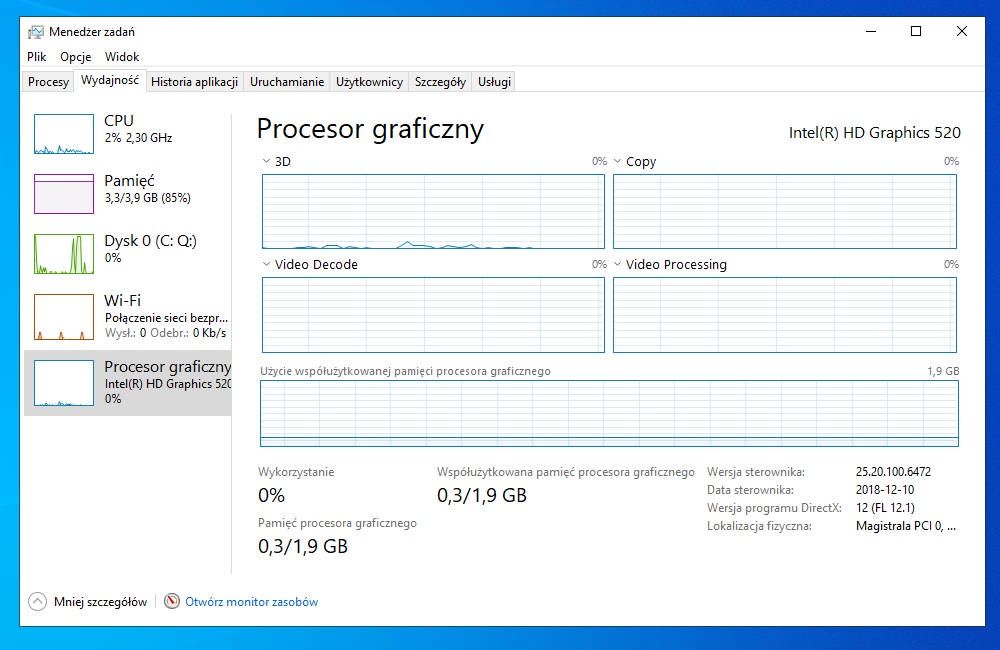
Task: Click the Wersja sterownika label
Action: tap(756, 472)
